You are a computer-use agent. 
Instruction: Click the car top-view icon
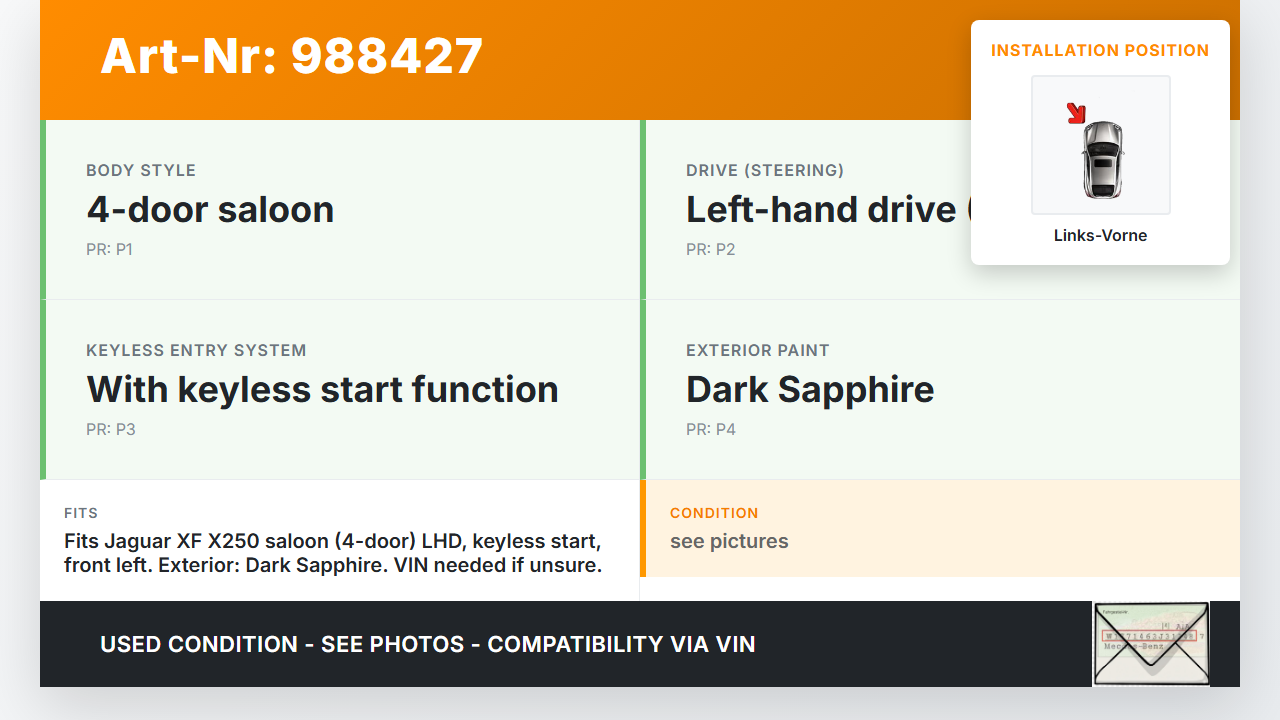[x=1103, y=159]
